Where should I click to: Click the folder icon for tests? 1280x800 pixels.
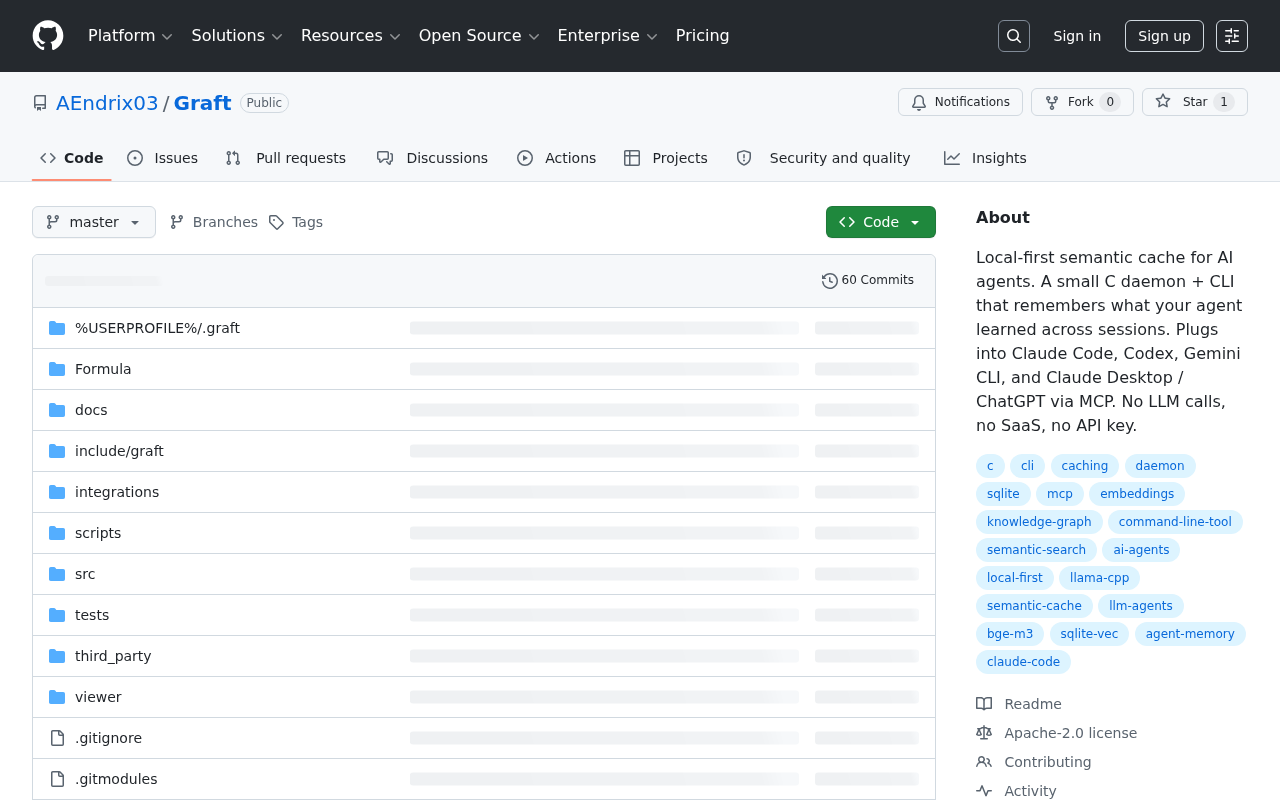[57, 615]
